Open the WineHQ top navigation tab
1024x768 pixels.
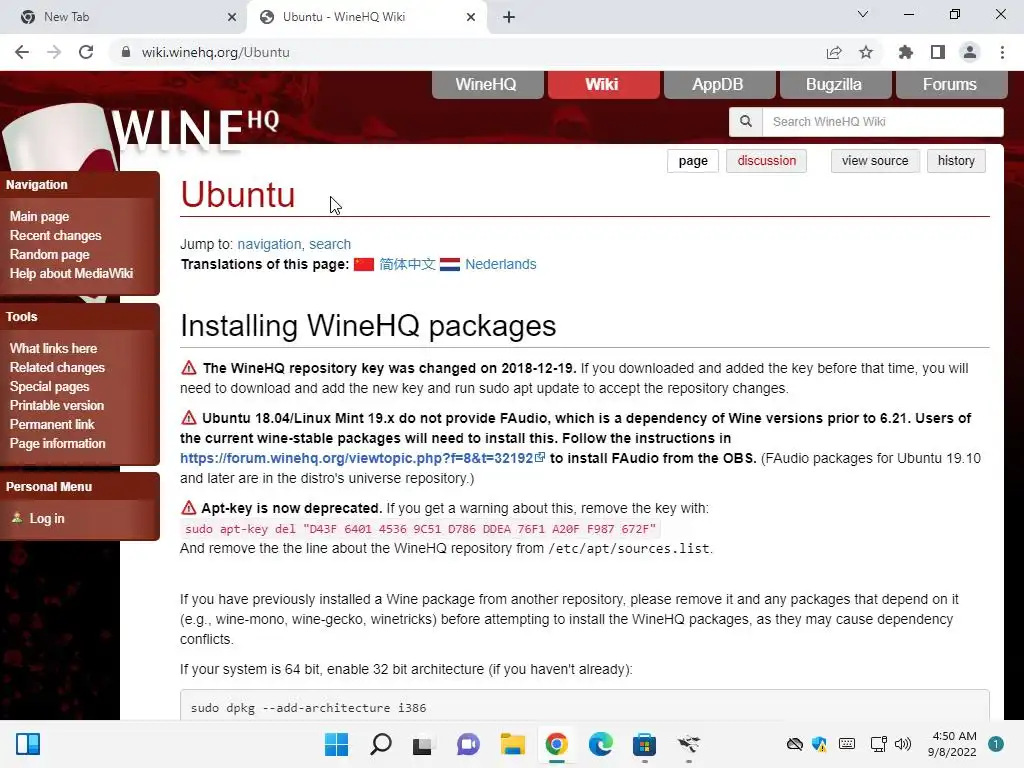(487, 84)
